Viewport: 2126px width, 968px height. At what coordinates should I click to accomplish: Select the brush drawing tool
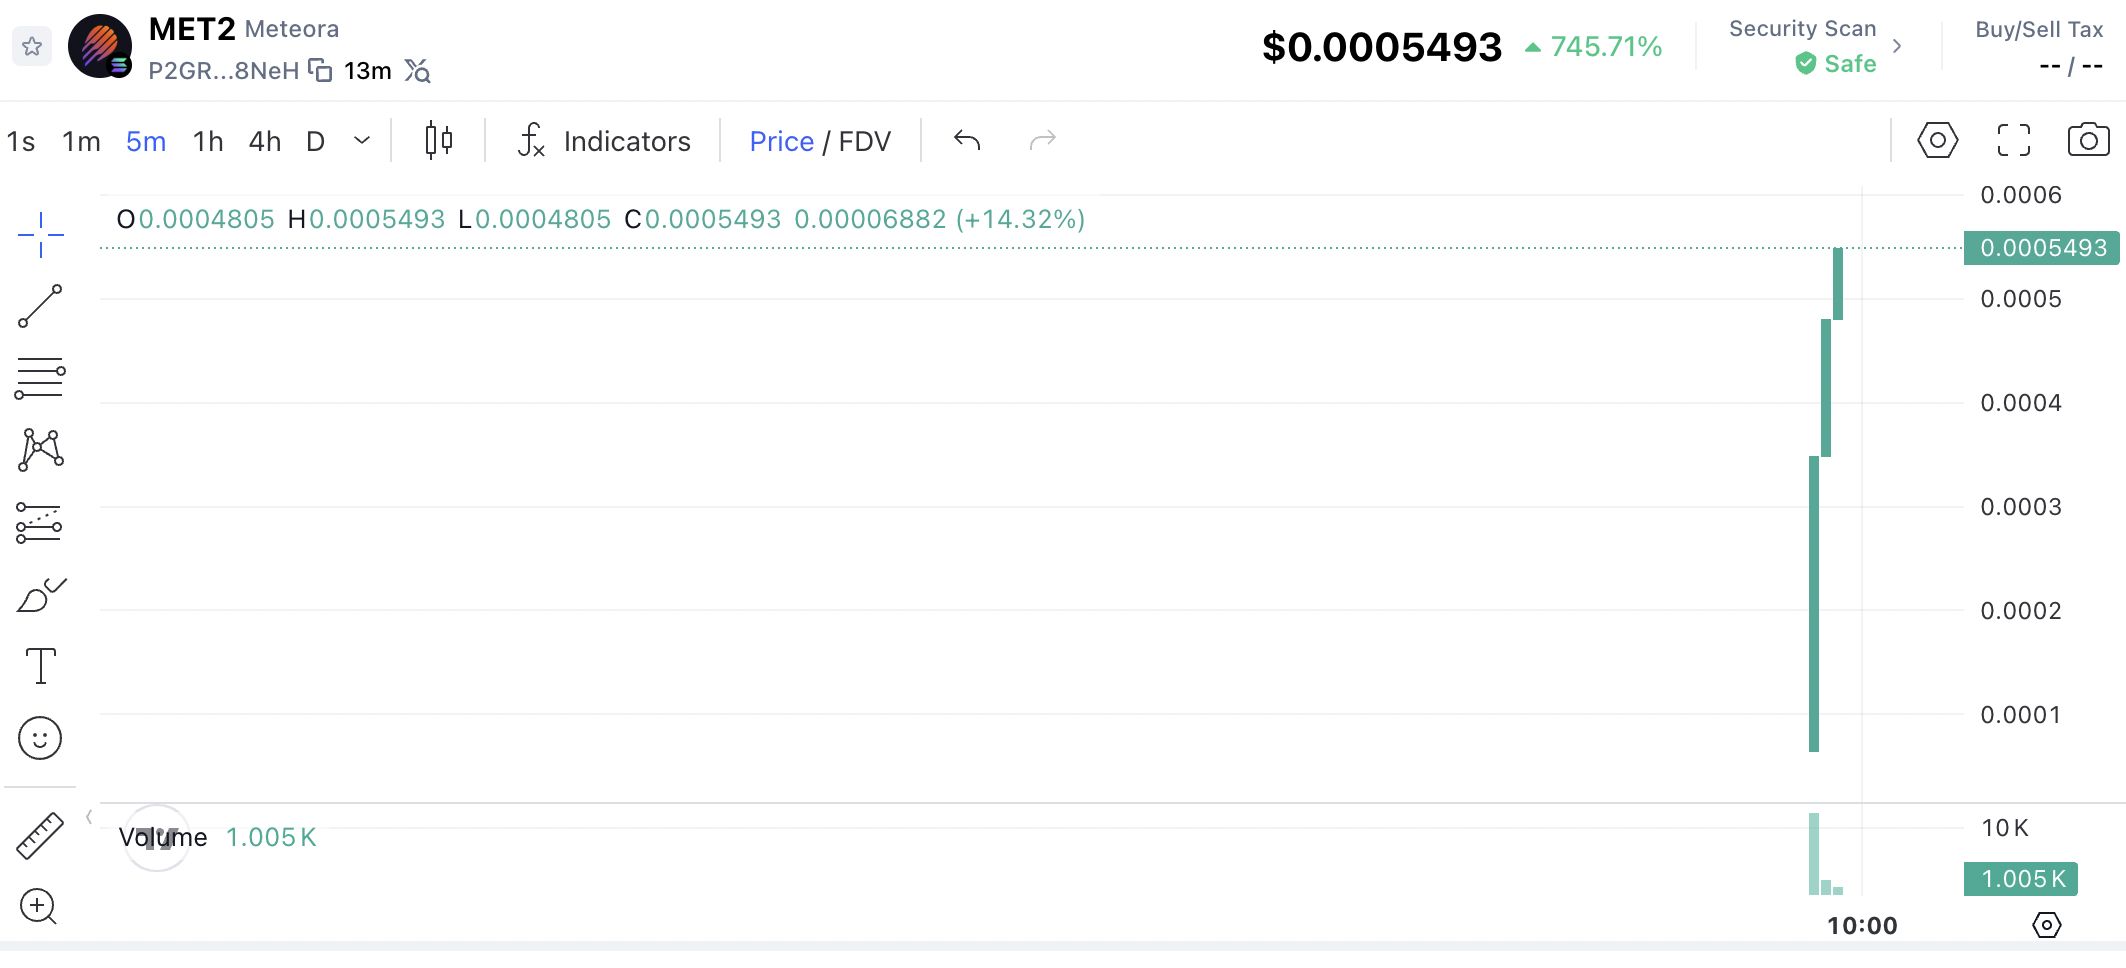coord(39,594)
